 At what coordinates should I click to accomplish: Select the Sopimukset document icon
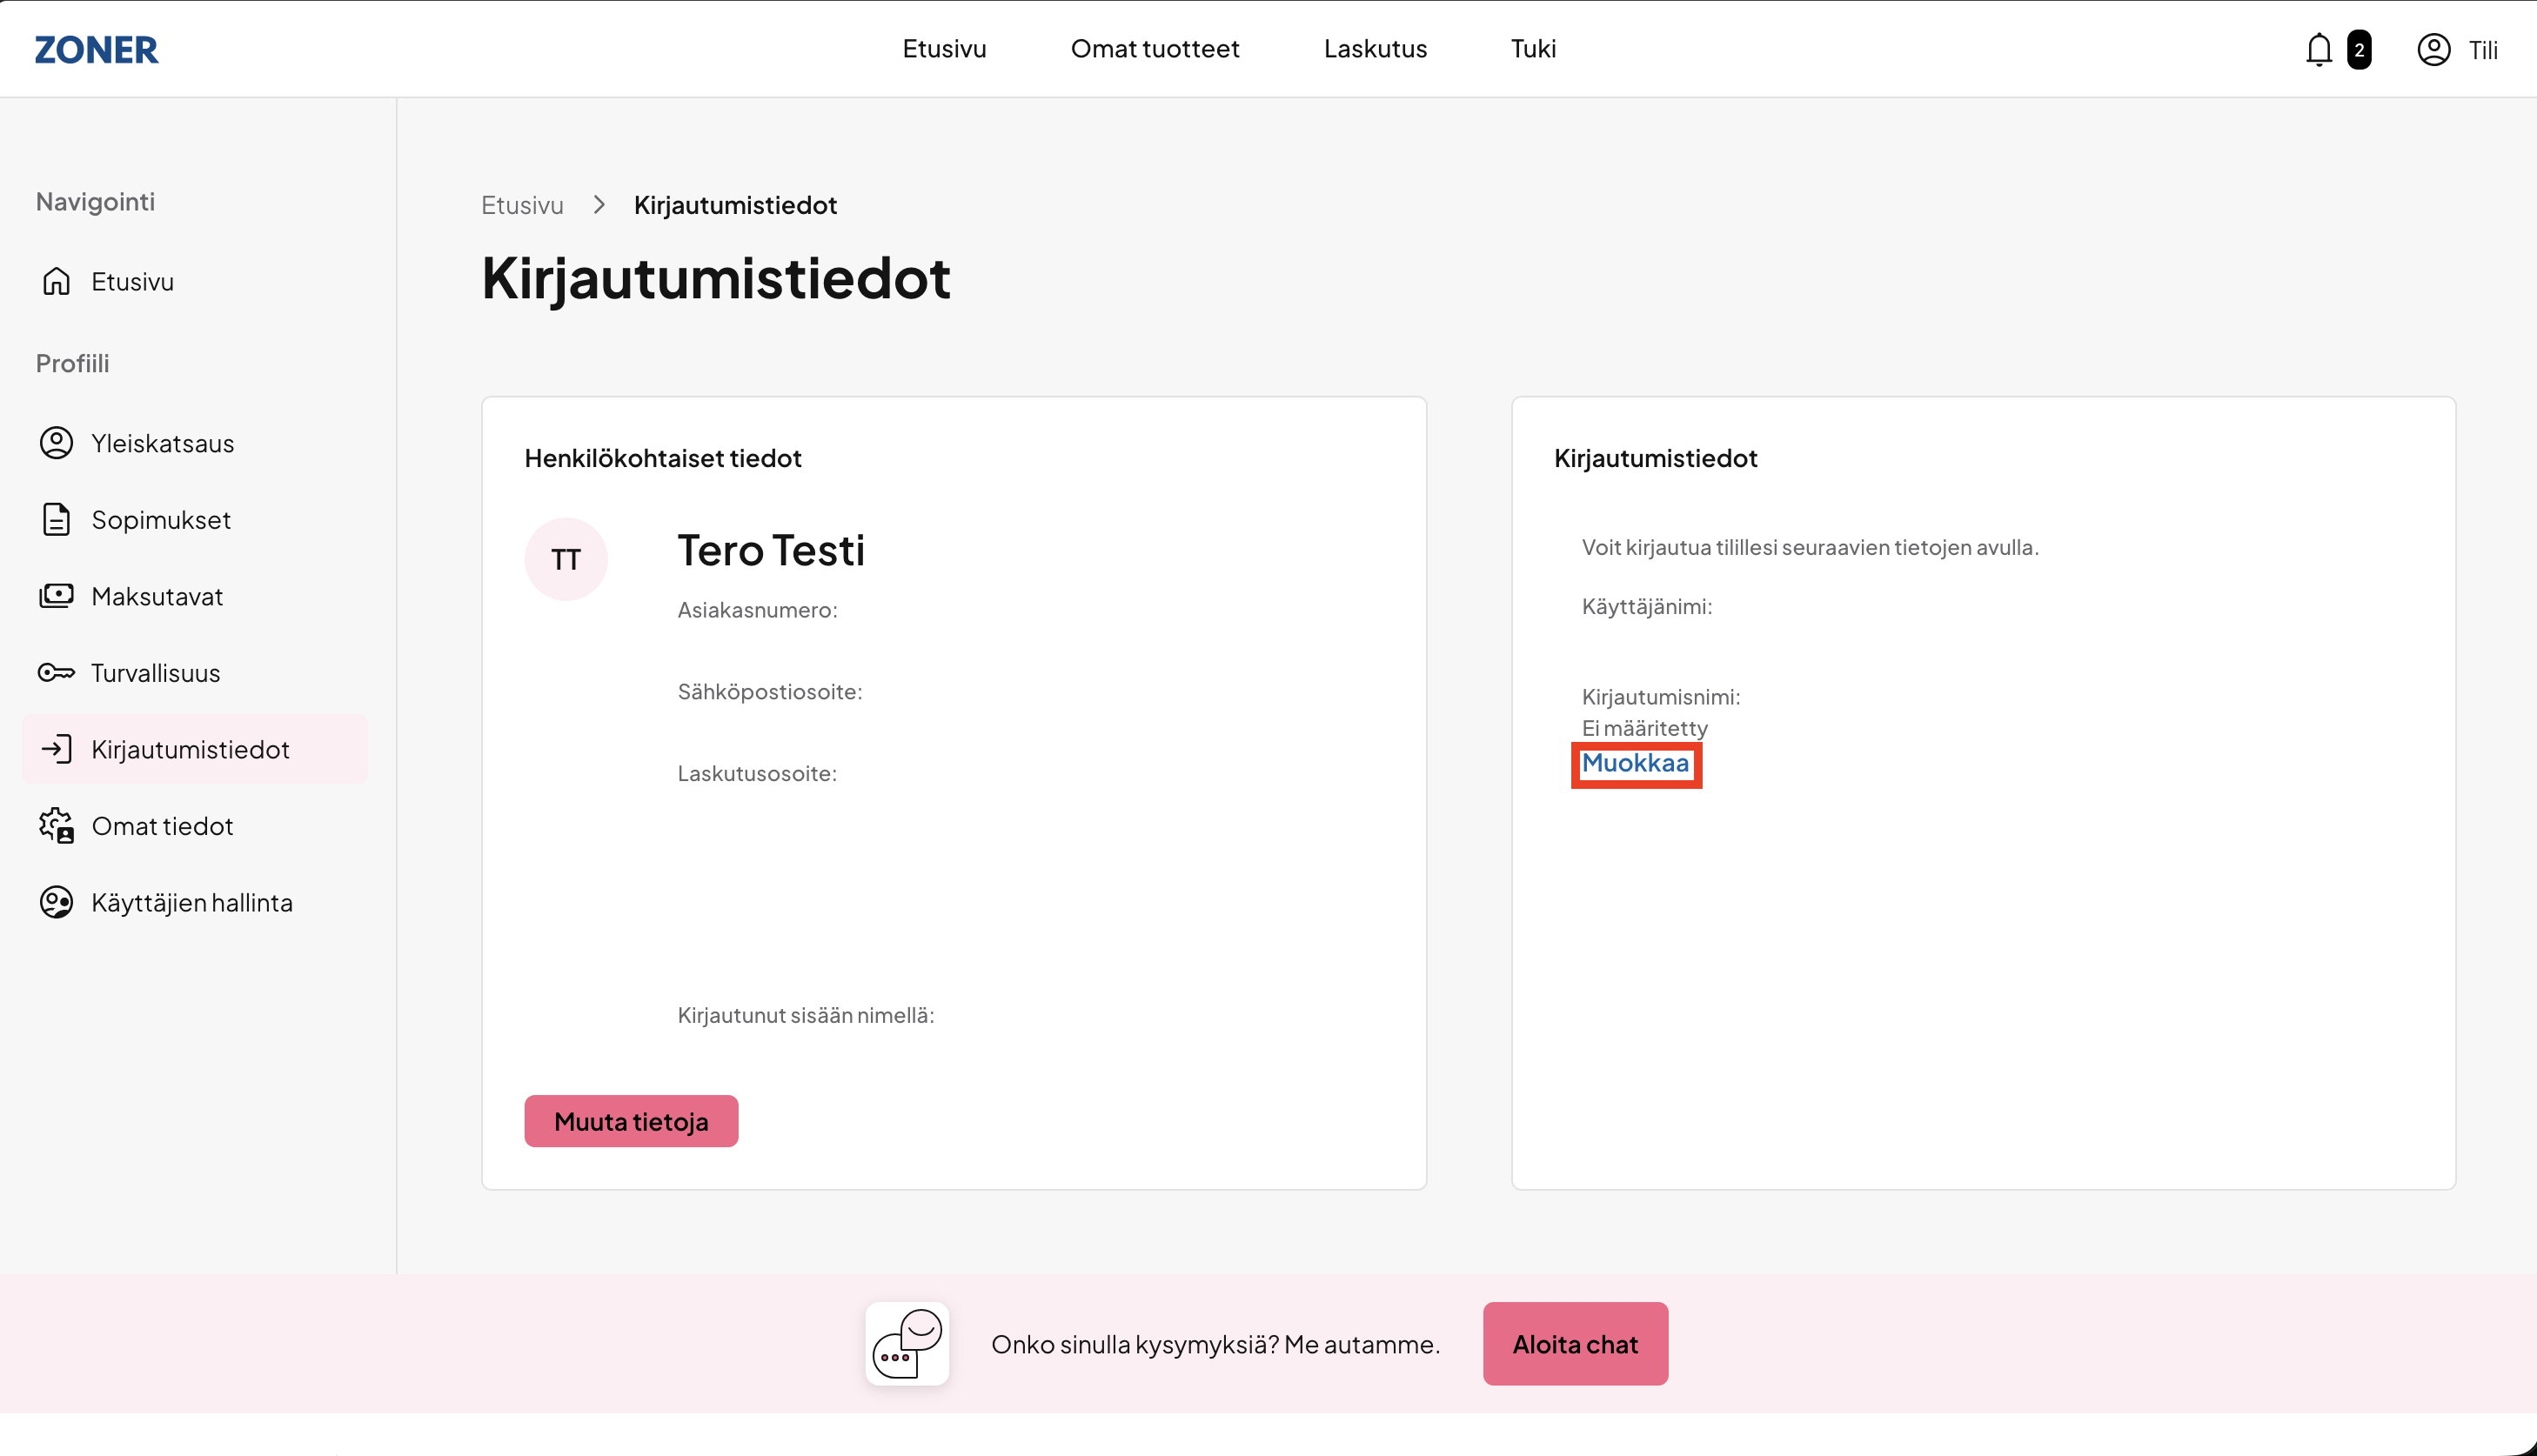tap(57, 520)
